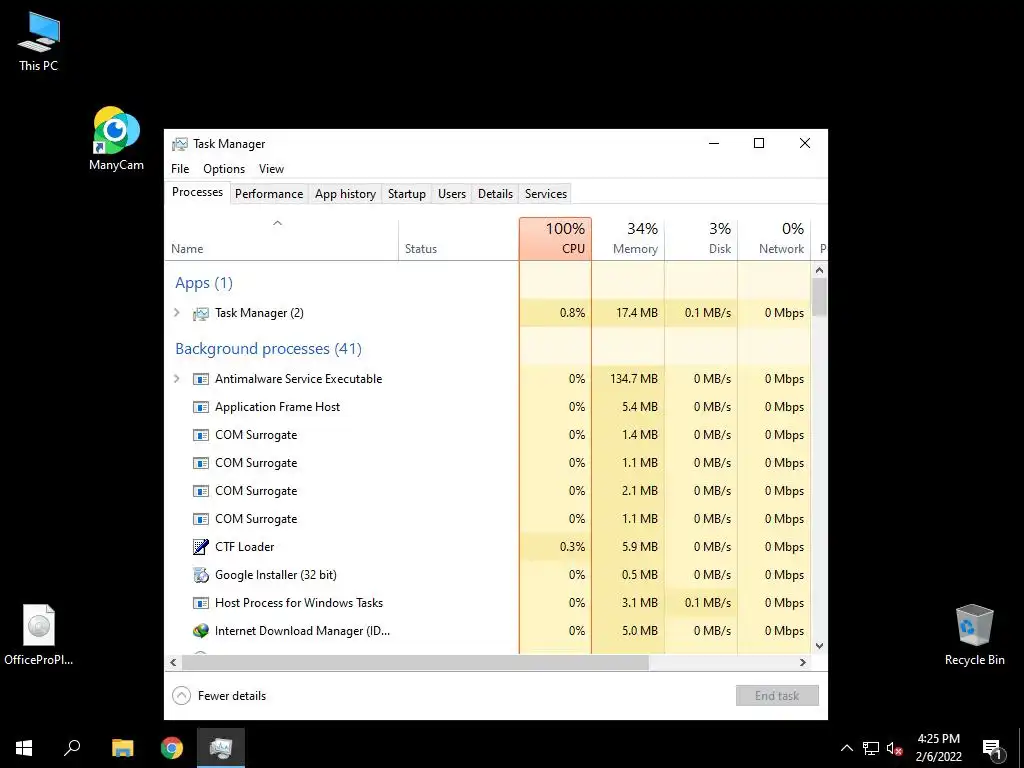Click the 0.8% CPU value for Task Manager
This screenshot has width=1024, height=768.
pos(572,313)
